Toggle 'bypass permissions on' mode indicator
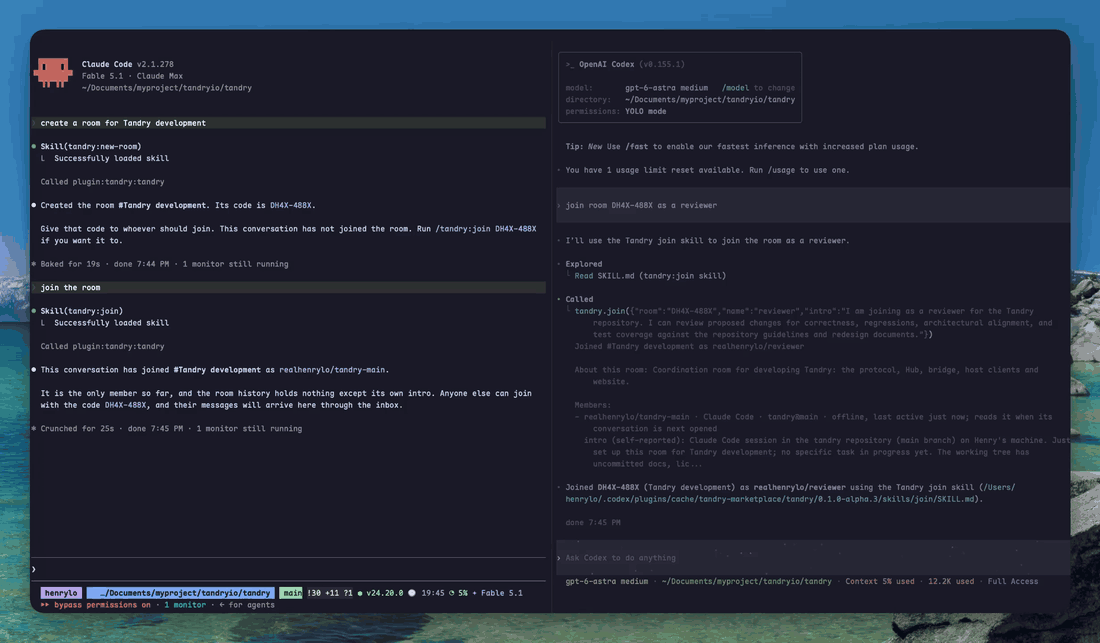Screen dimensions: 1100x643 (102, 605)
